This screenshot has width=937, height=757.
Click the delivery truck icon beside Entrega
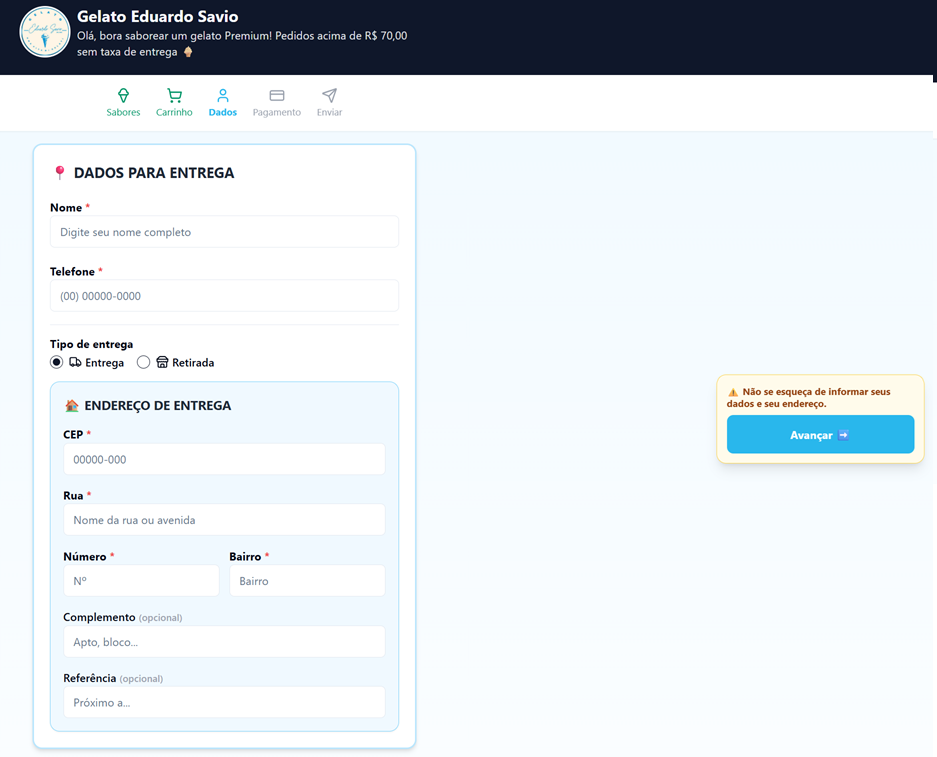coord(75,362)
